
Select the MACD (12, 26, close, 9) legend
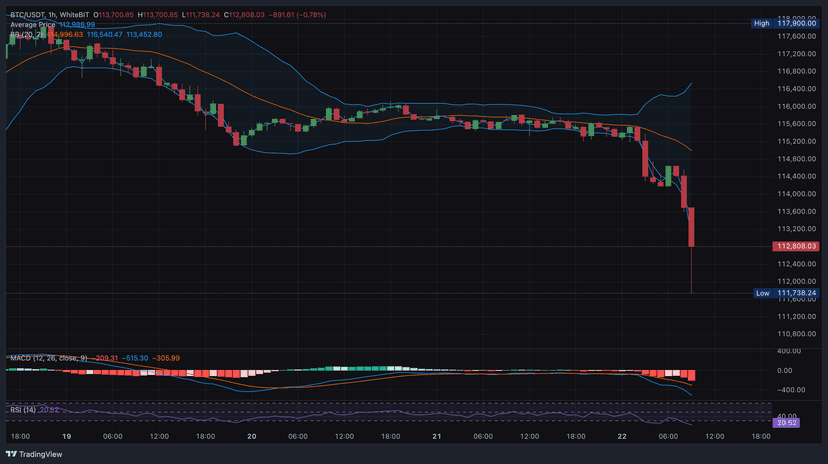tap(47, 358)
